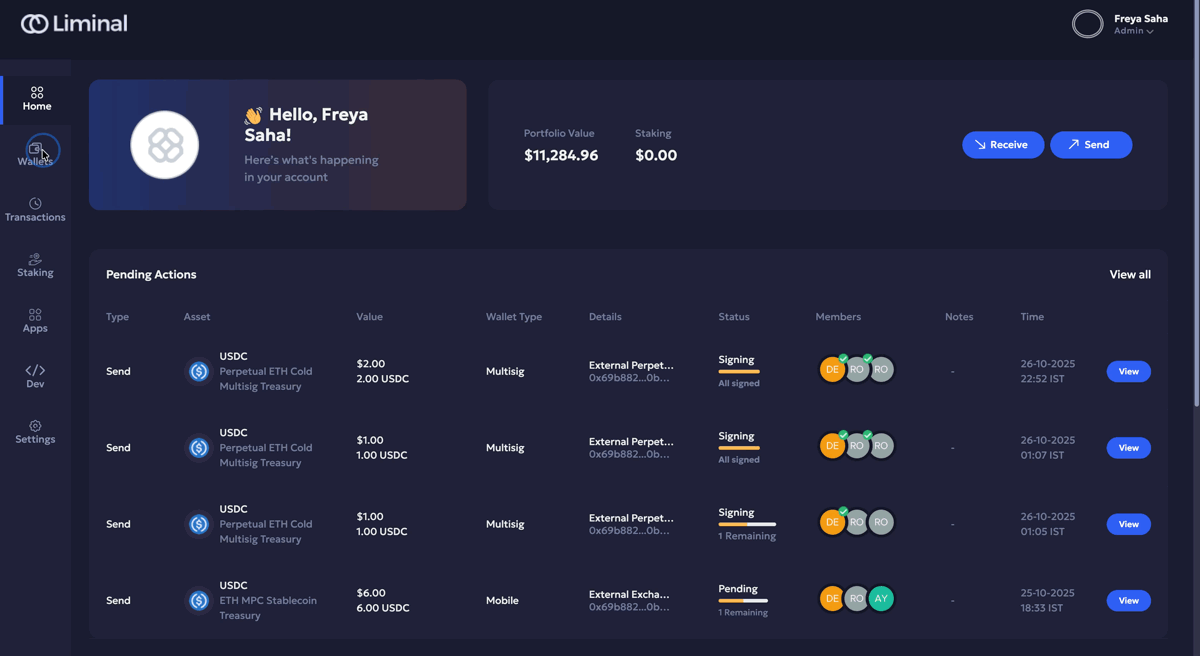The width and height of the screenshot is (1200, 656).
Task: Open the Staking sidebar section
Action: tap(36, 265)
